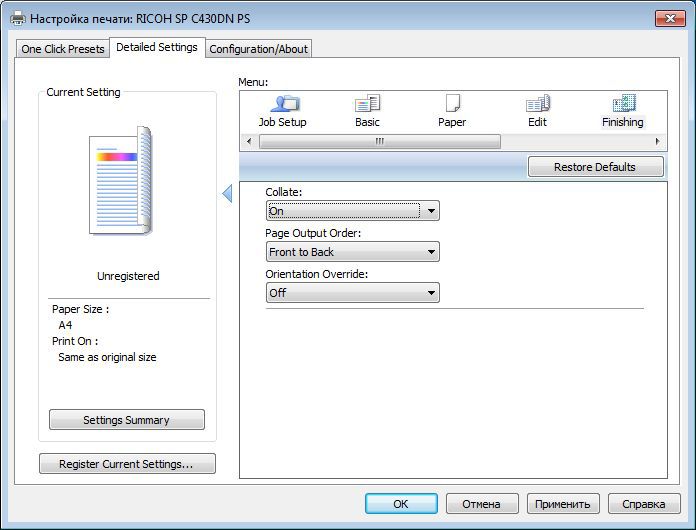Click the printer icon in title bar

[x=18, y=18]
